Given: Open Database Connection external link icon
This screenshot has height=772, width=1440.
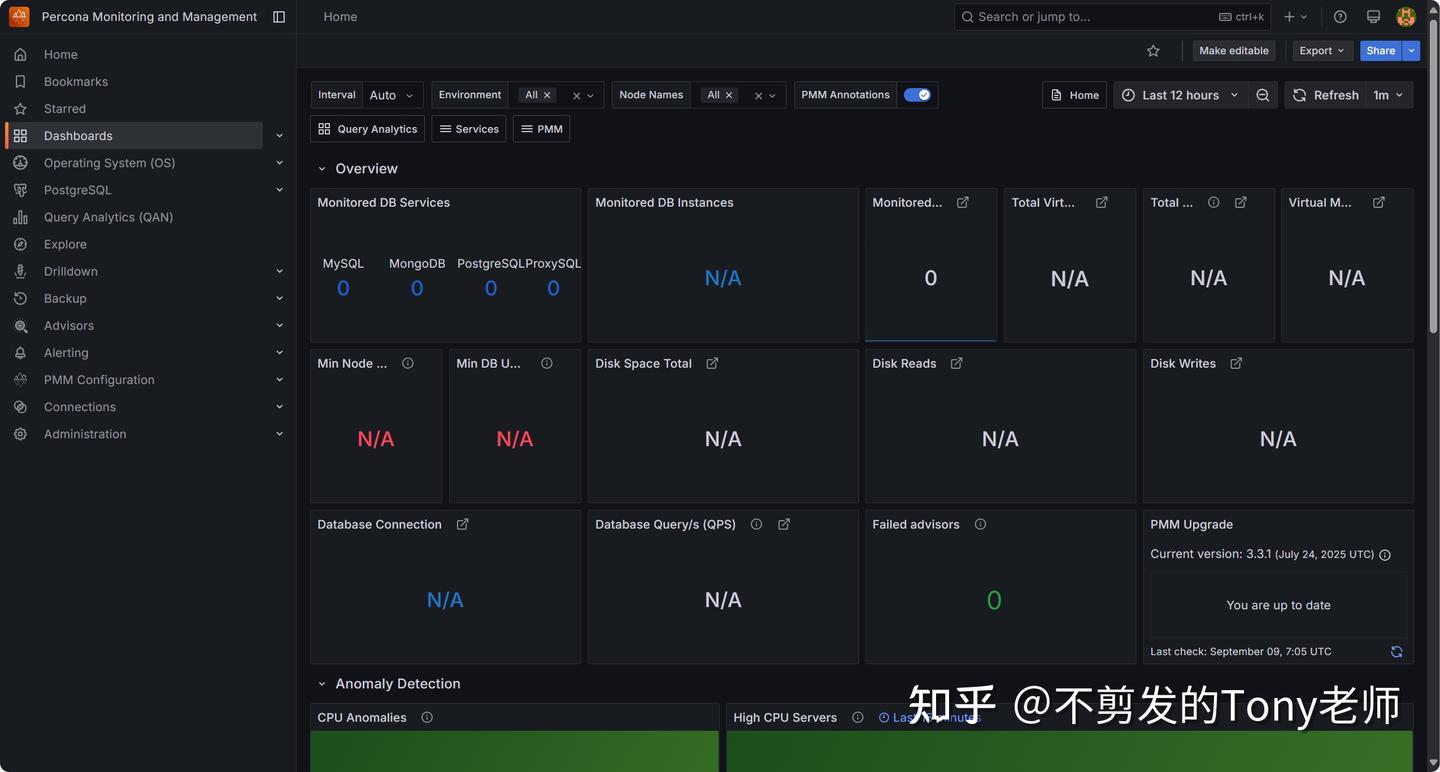Looking at the screenshot, I should tap(462, 524).
